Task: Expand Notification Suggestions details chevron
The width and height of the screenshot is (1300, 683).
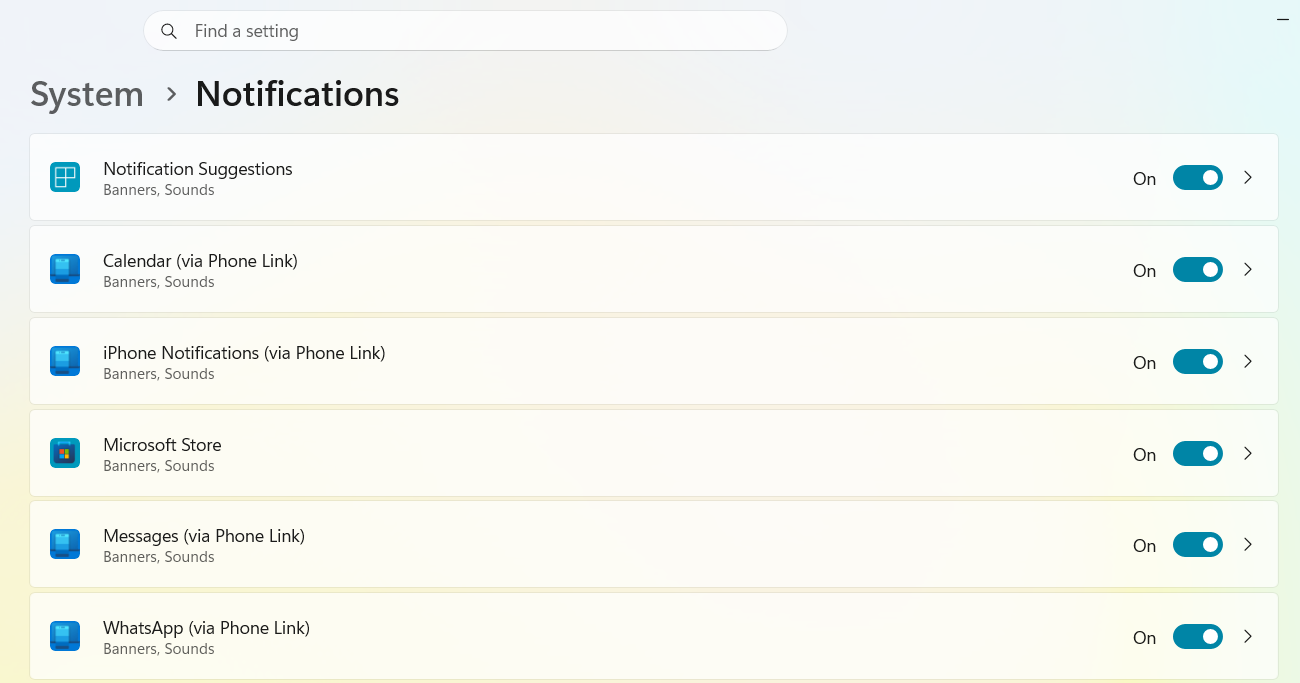Action: [1248, 177]
